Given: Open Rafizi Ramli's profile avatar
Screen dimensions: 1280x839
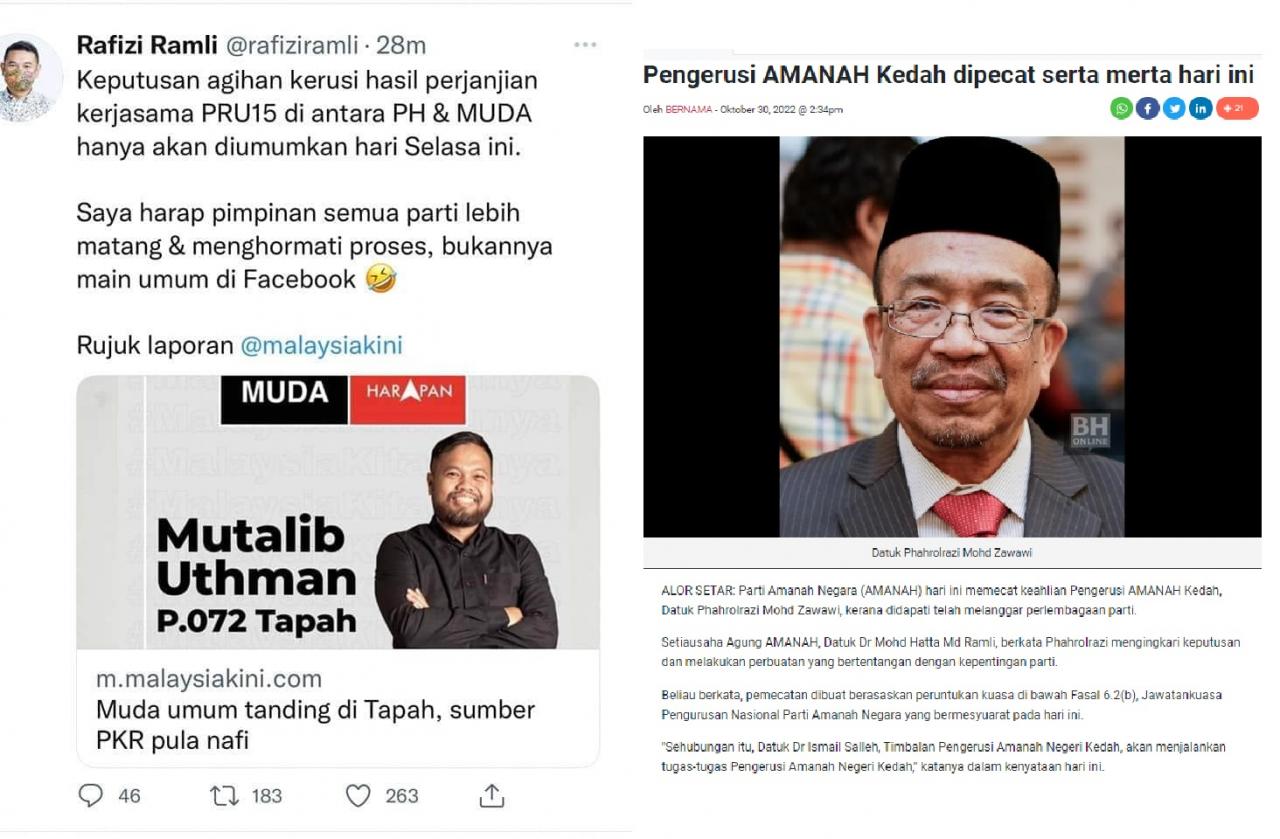Looking at the screenshot, I should [x=28, y=78].
